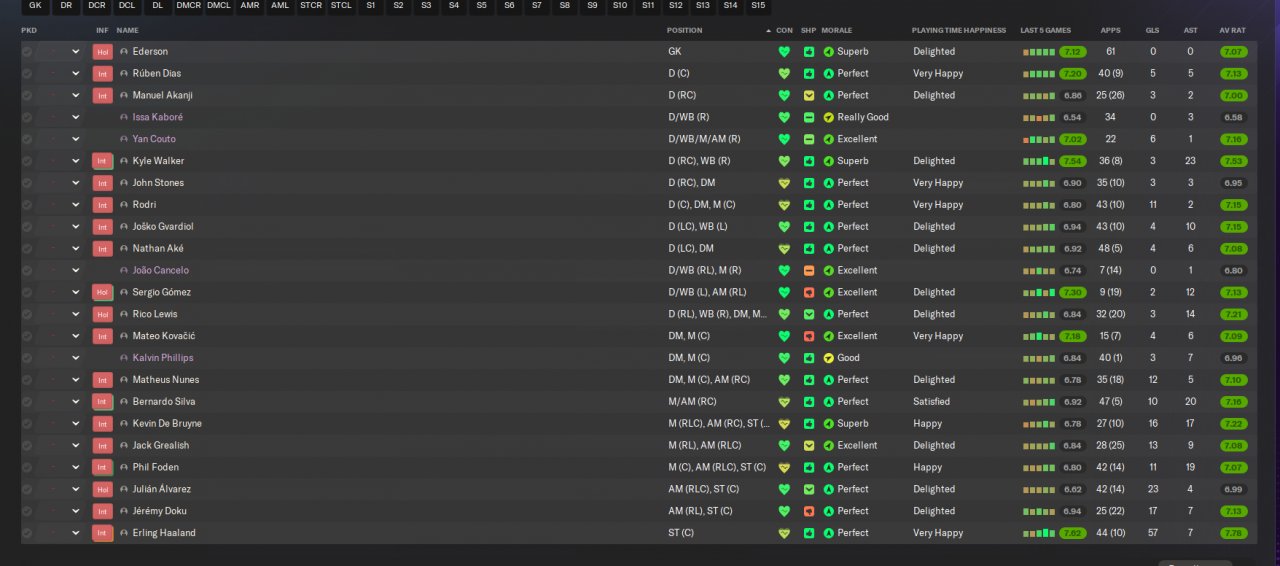This screenshot has height=566, width=1280.
Task: Click the orange sharpness icon for João Cancelo
Action: [809, 271]
